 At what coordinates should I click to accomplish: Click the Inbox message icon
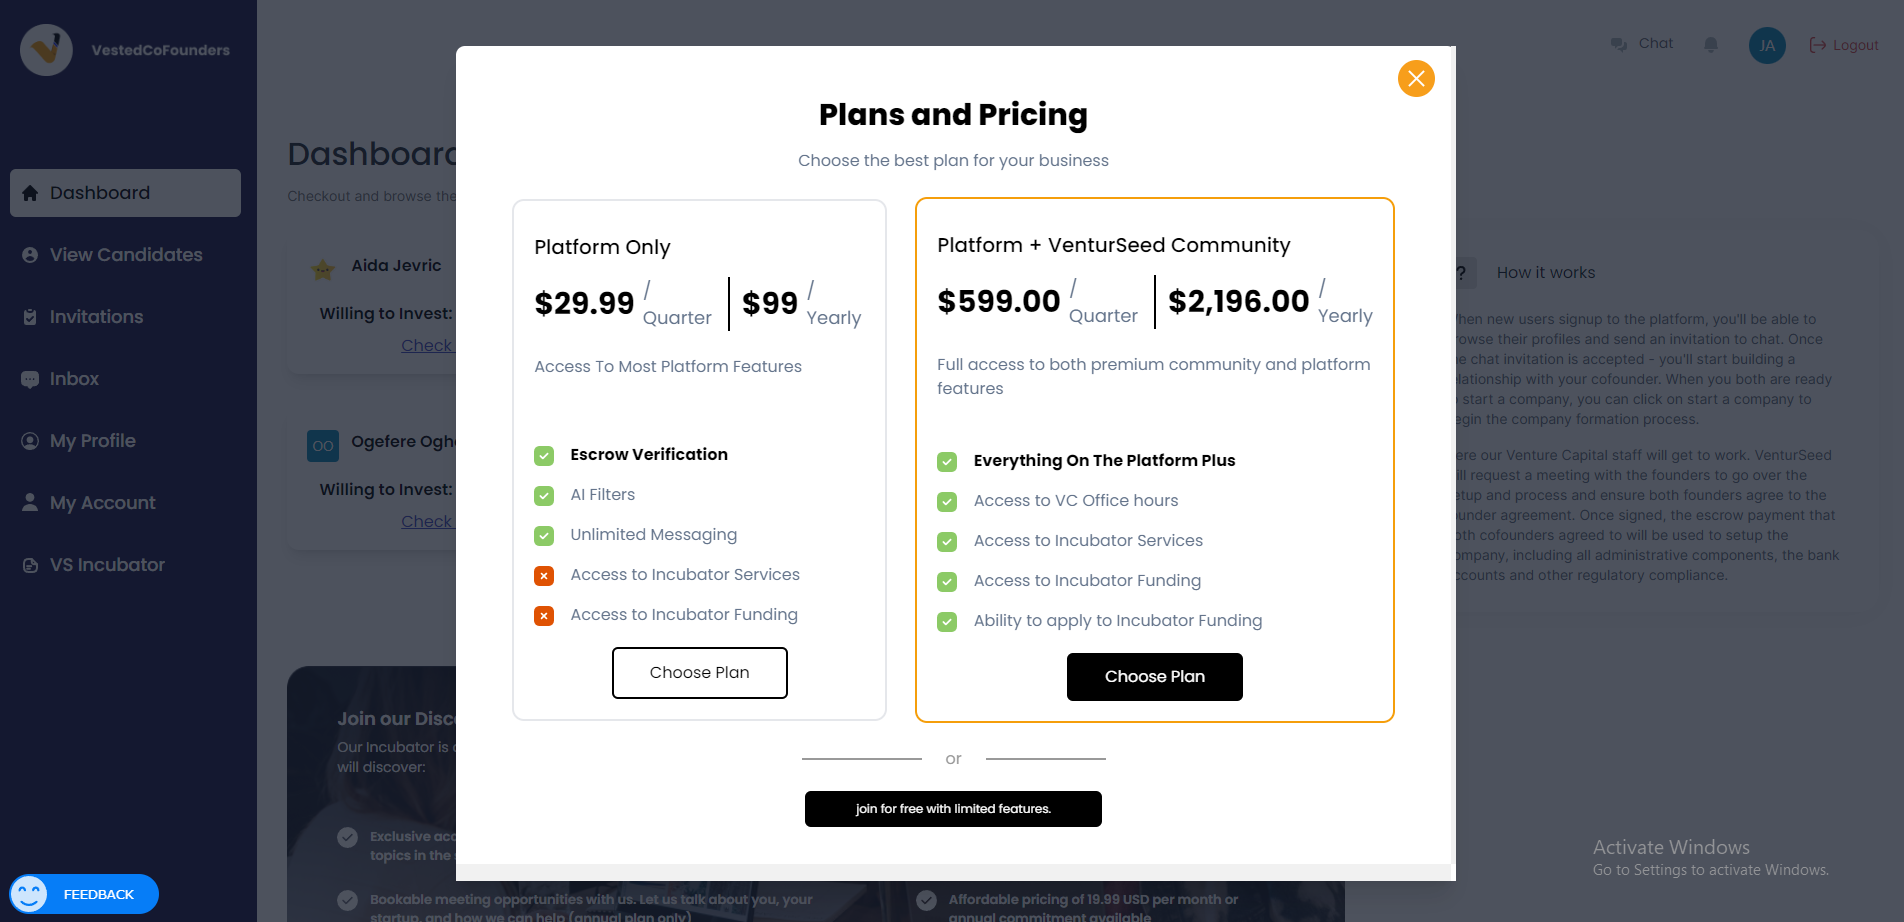[30, 379]
